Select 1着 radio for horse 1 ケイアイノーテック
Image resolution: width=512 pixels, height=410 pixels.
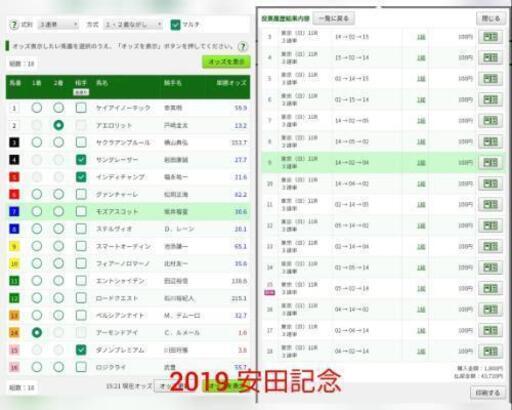pyautogui.click(x=37, y=108)
